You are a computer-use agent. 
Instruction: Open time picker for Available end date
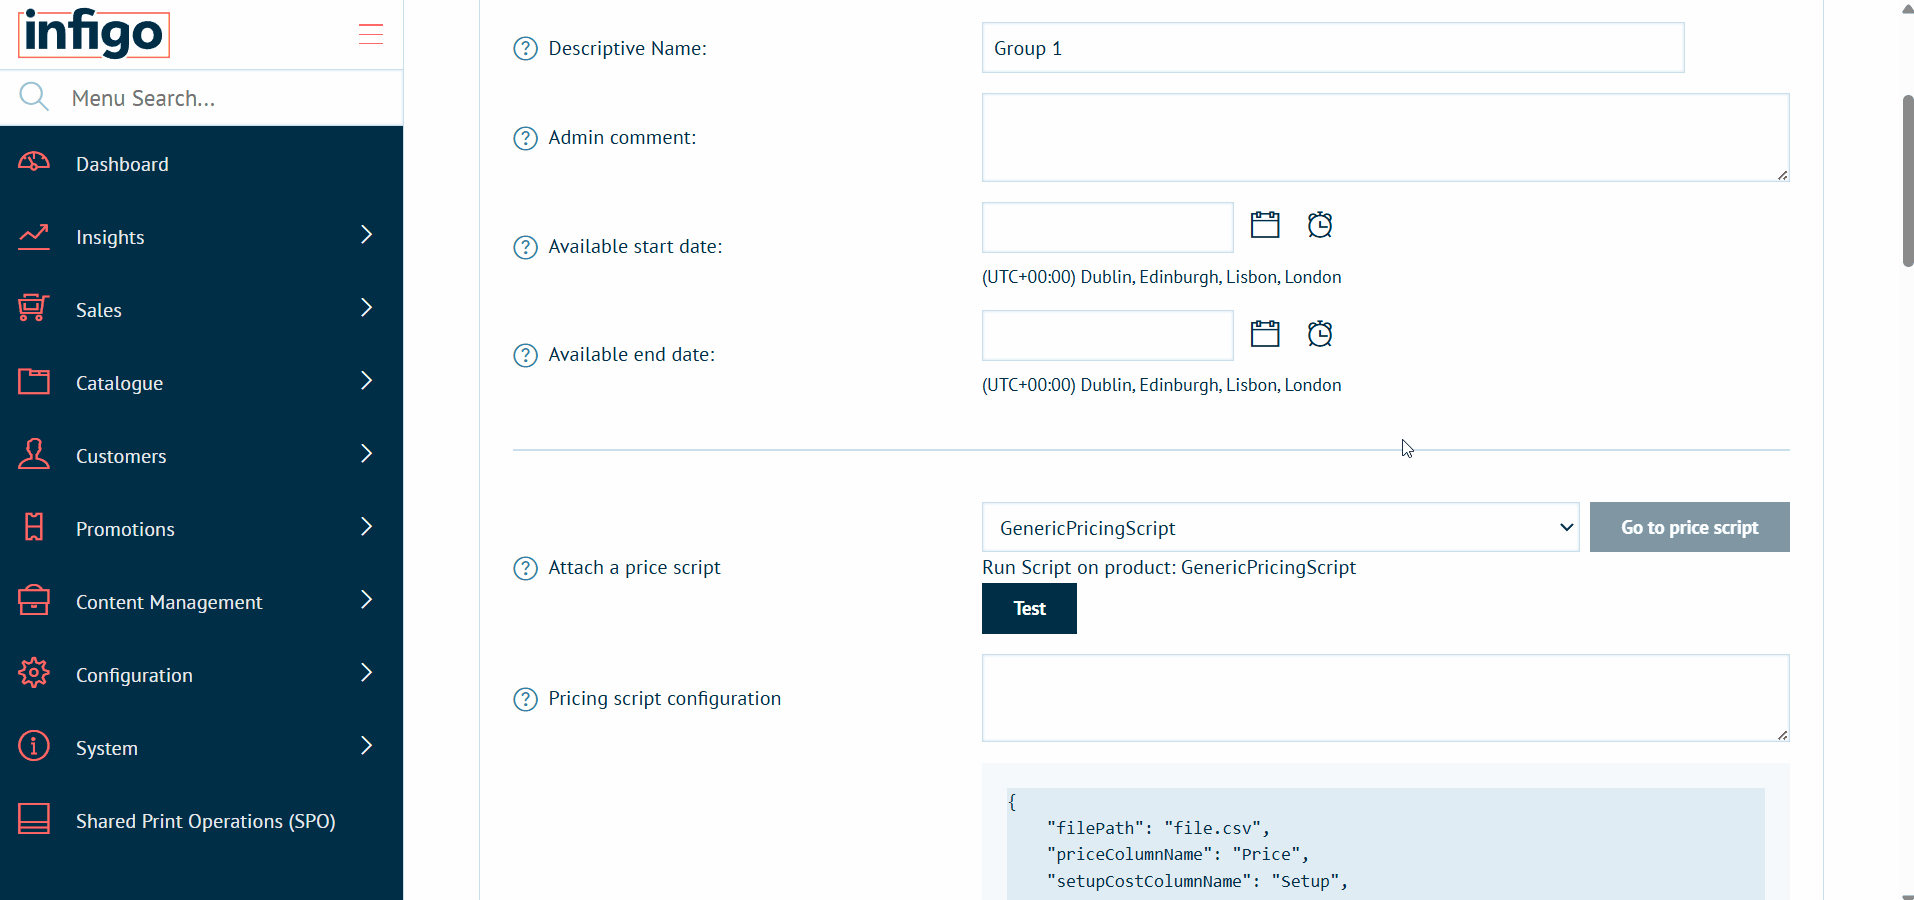coord(1320,333)
